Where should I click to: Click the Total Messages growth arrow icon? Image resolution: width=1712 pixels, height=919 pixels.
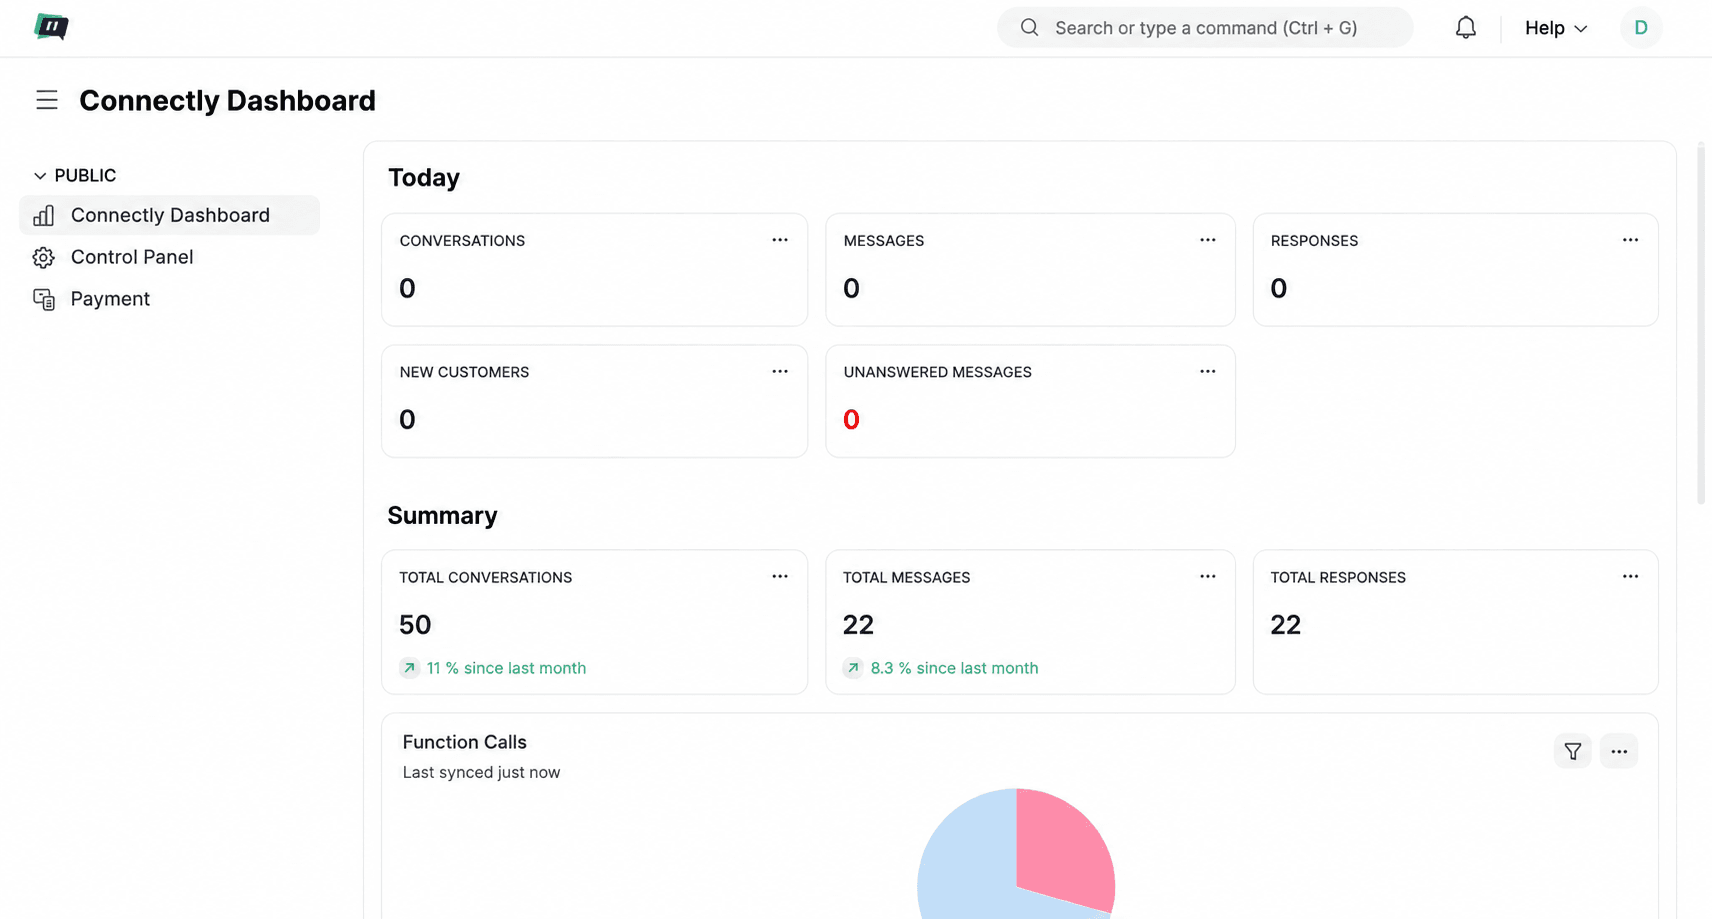click(x=853, y=668)
